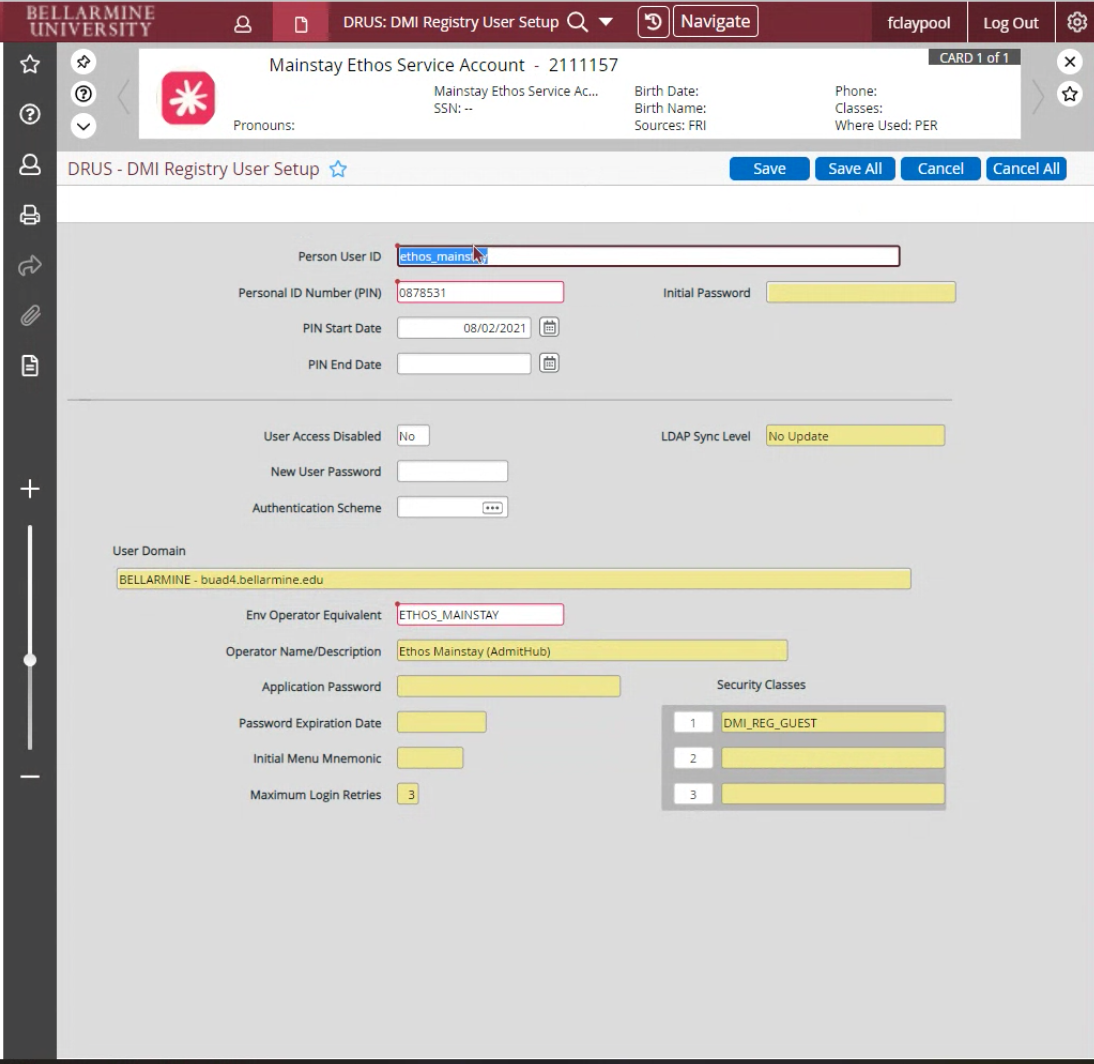Open the person search icon in header
This screenshot has height=1064, width=1094.
[x=243, y=24]
